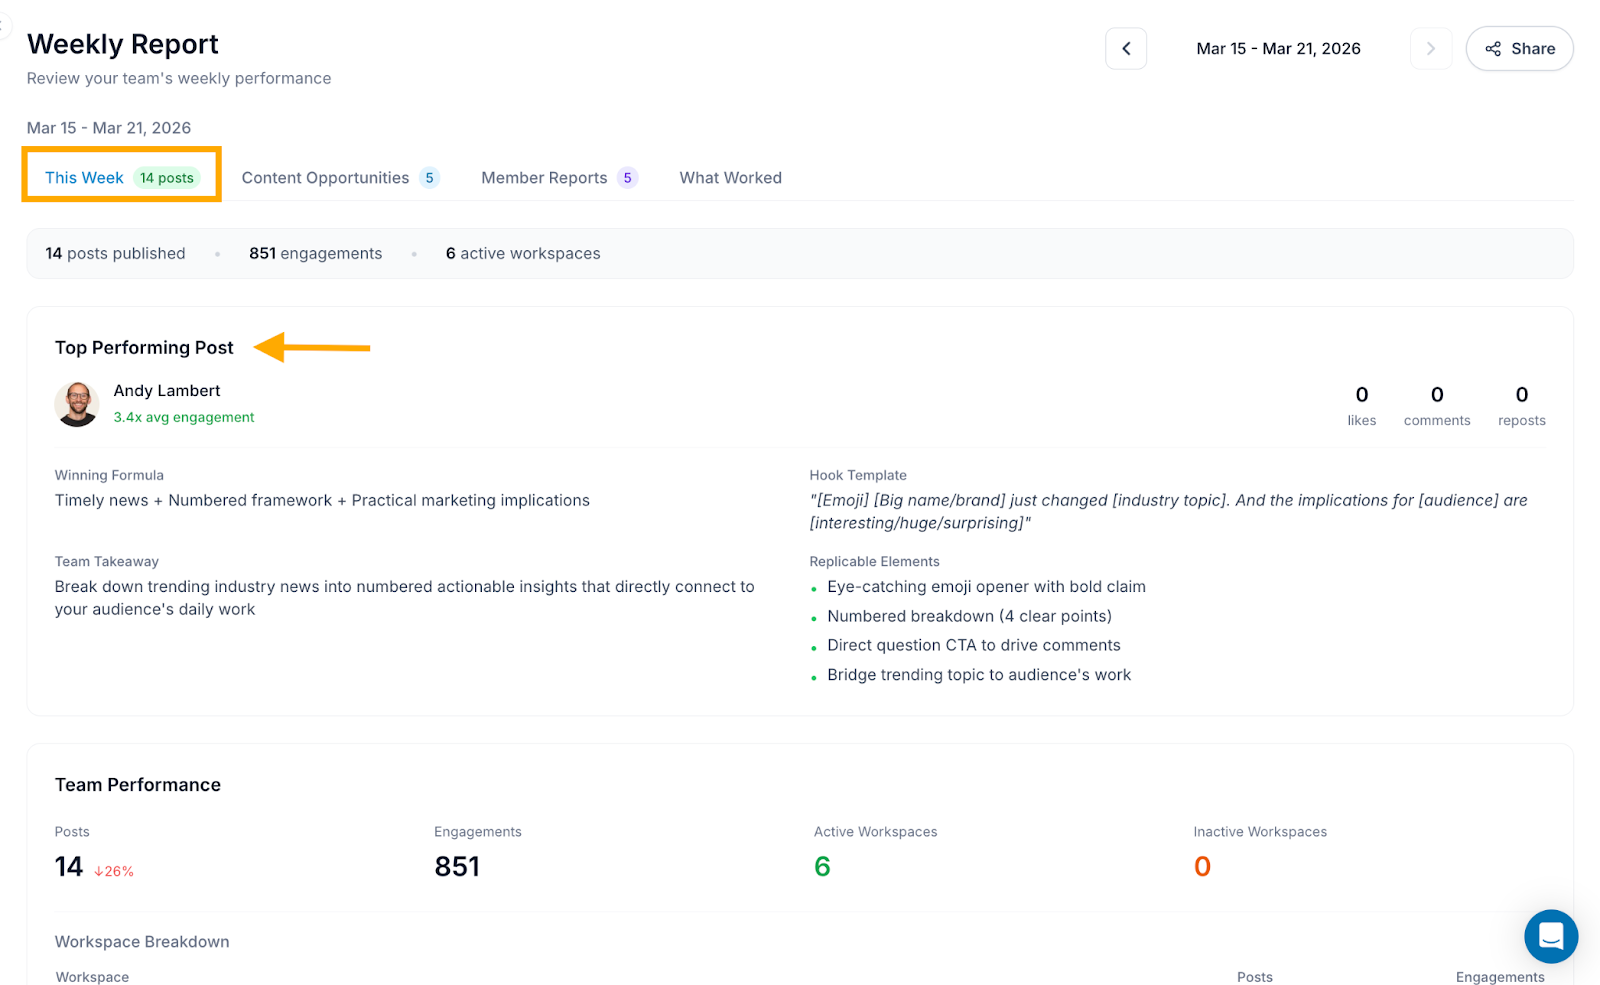The height and width of the screenshot is (985, 1600).
Task: Click the reposts count on top post
Action: click(x=1522, y=395)
